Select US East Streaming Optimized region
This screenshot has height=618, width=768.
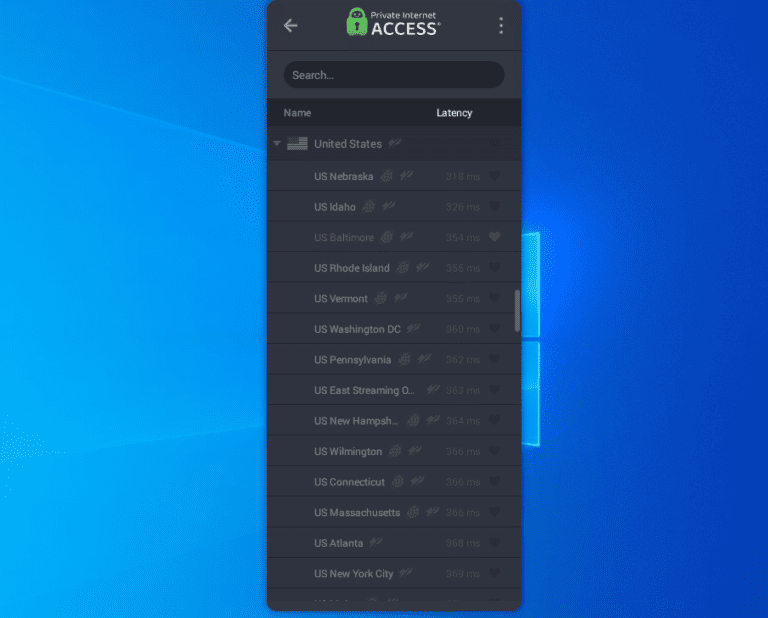tap(394, 390)
